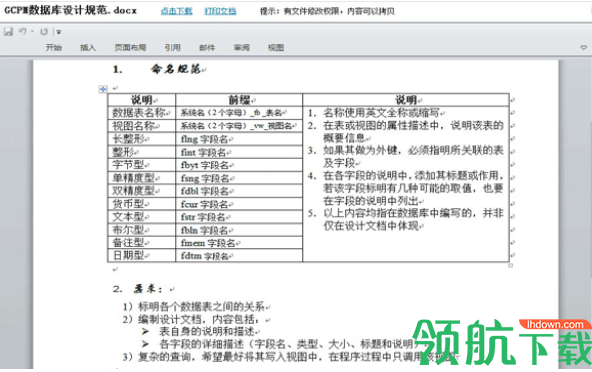The height and width of the screenshot is (372, 592).
Task: Select the table cell 文本型
Action: click(x=142, y=217)
